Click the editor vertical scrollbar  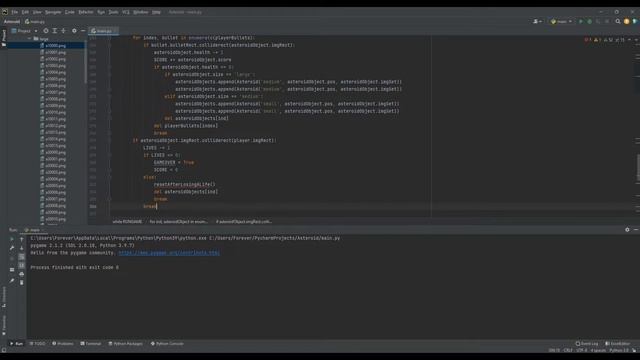(638, 167)
